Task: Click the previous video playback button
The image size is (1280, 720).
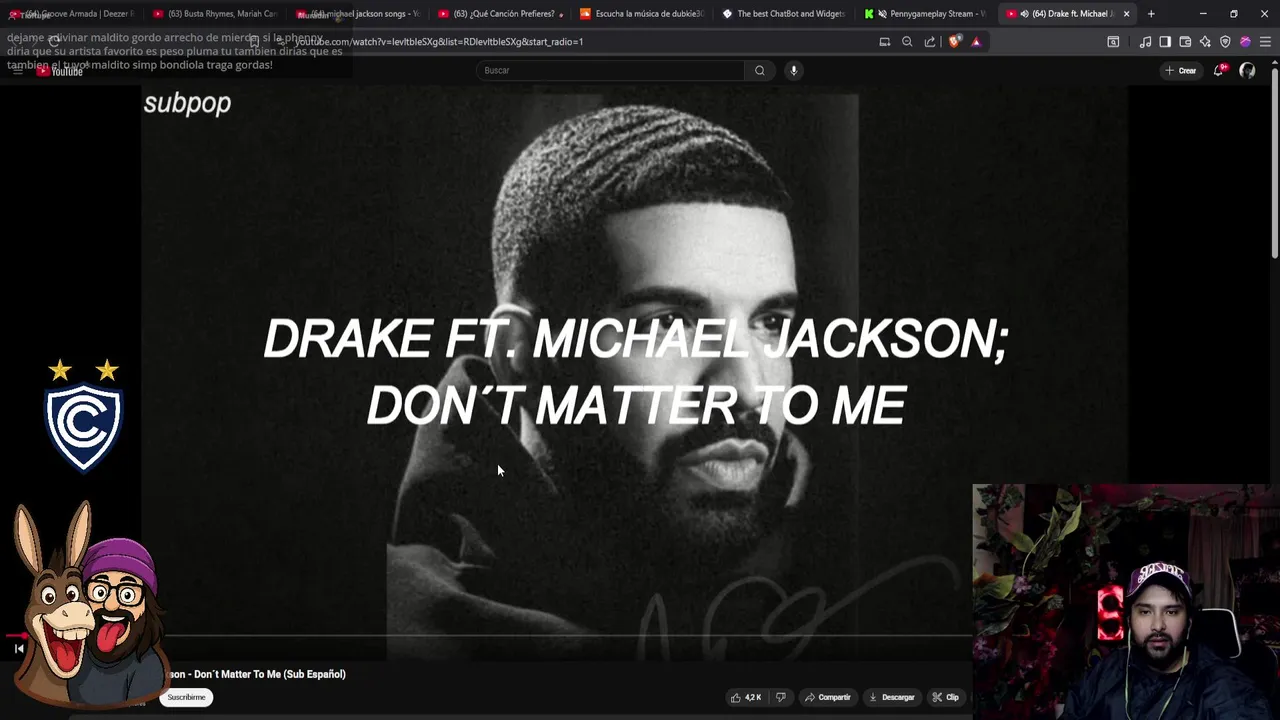Action: pyautogui.click(x=19, y=648)
